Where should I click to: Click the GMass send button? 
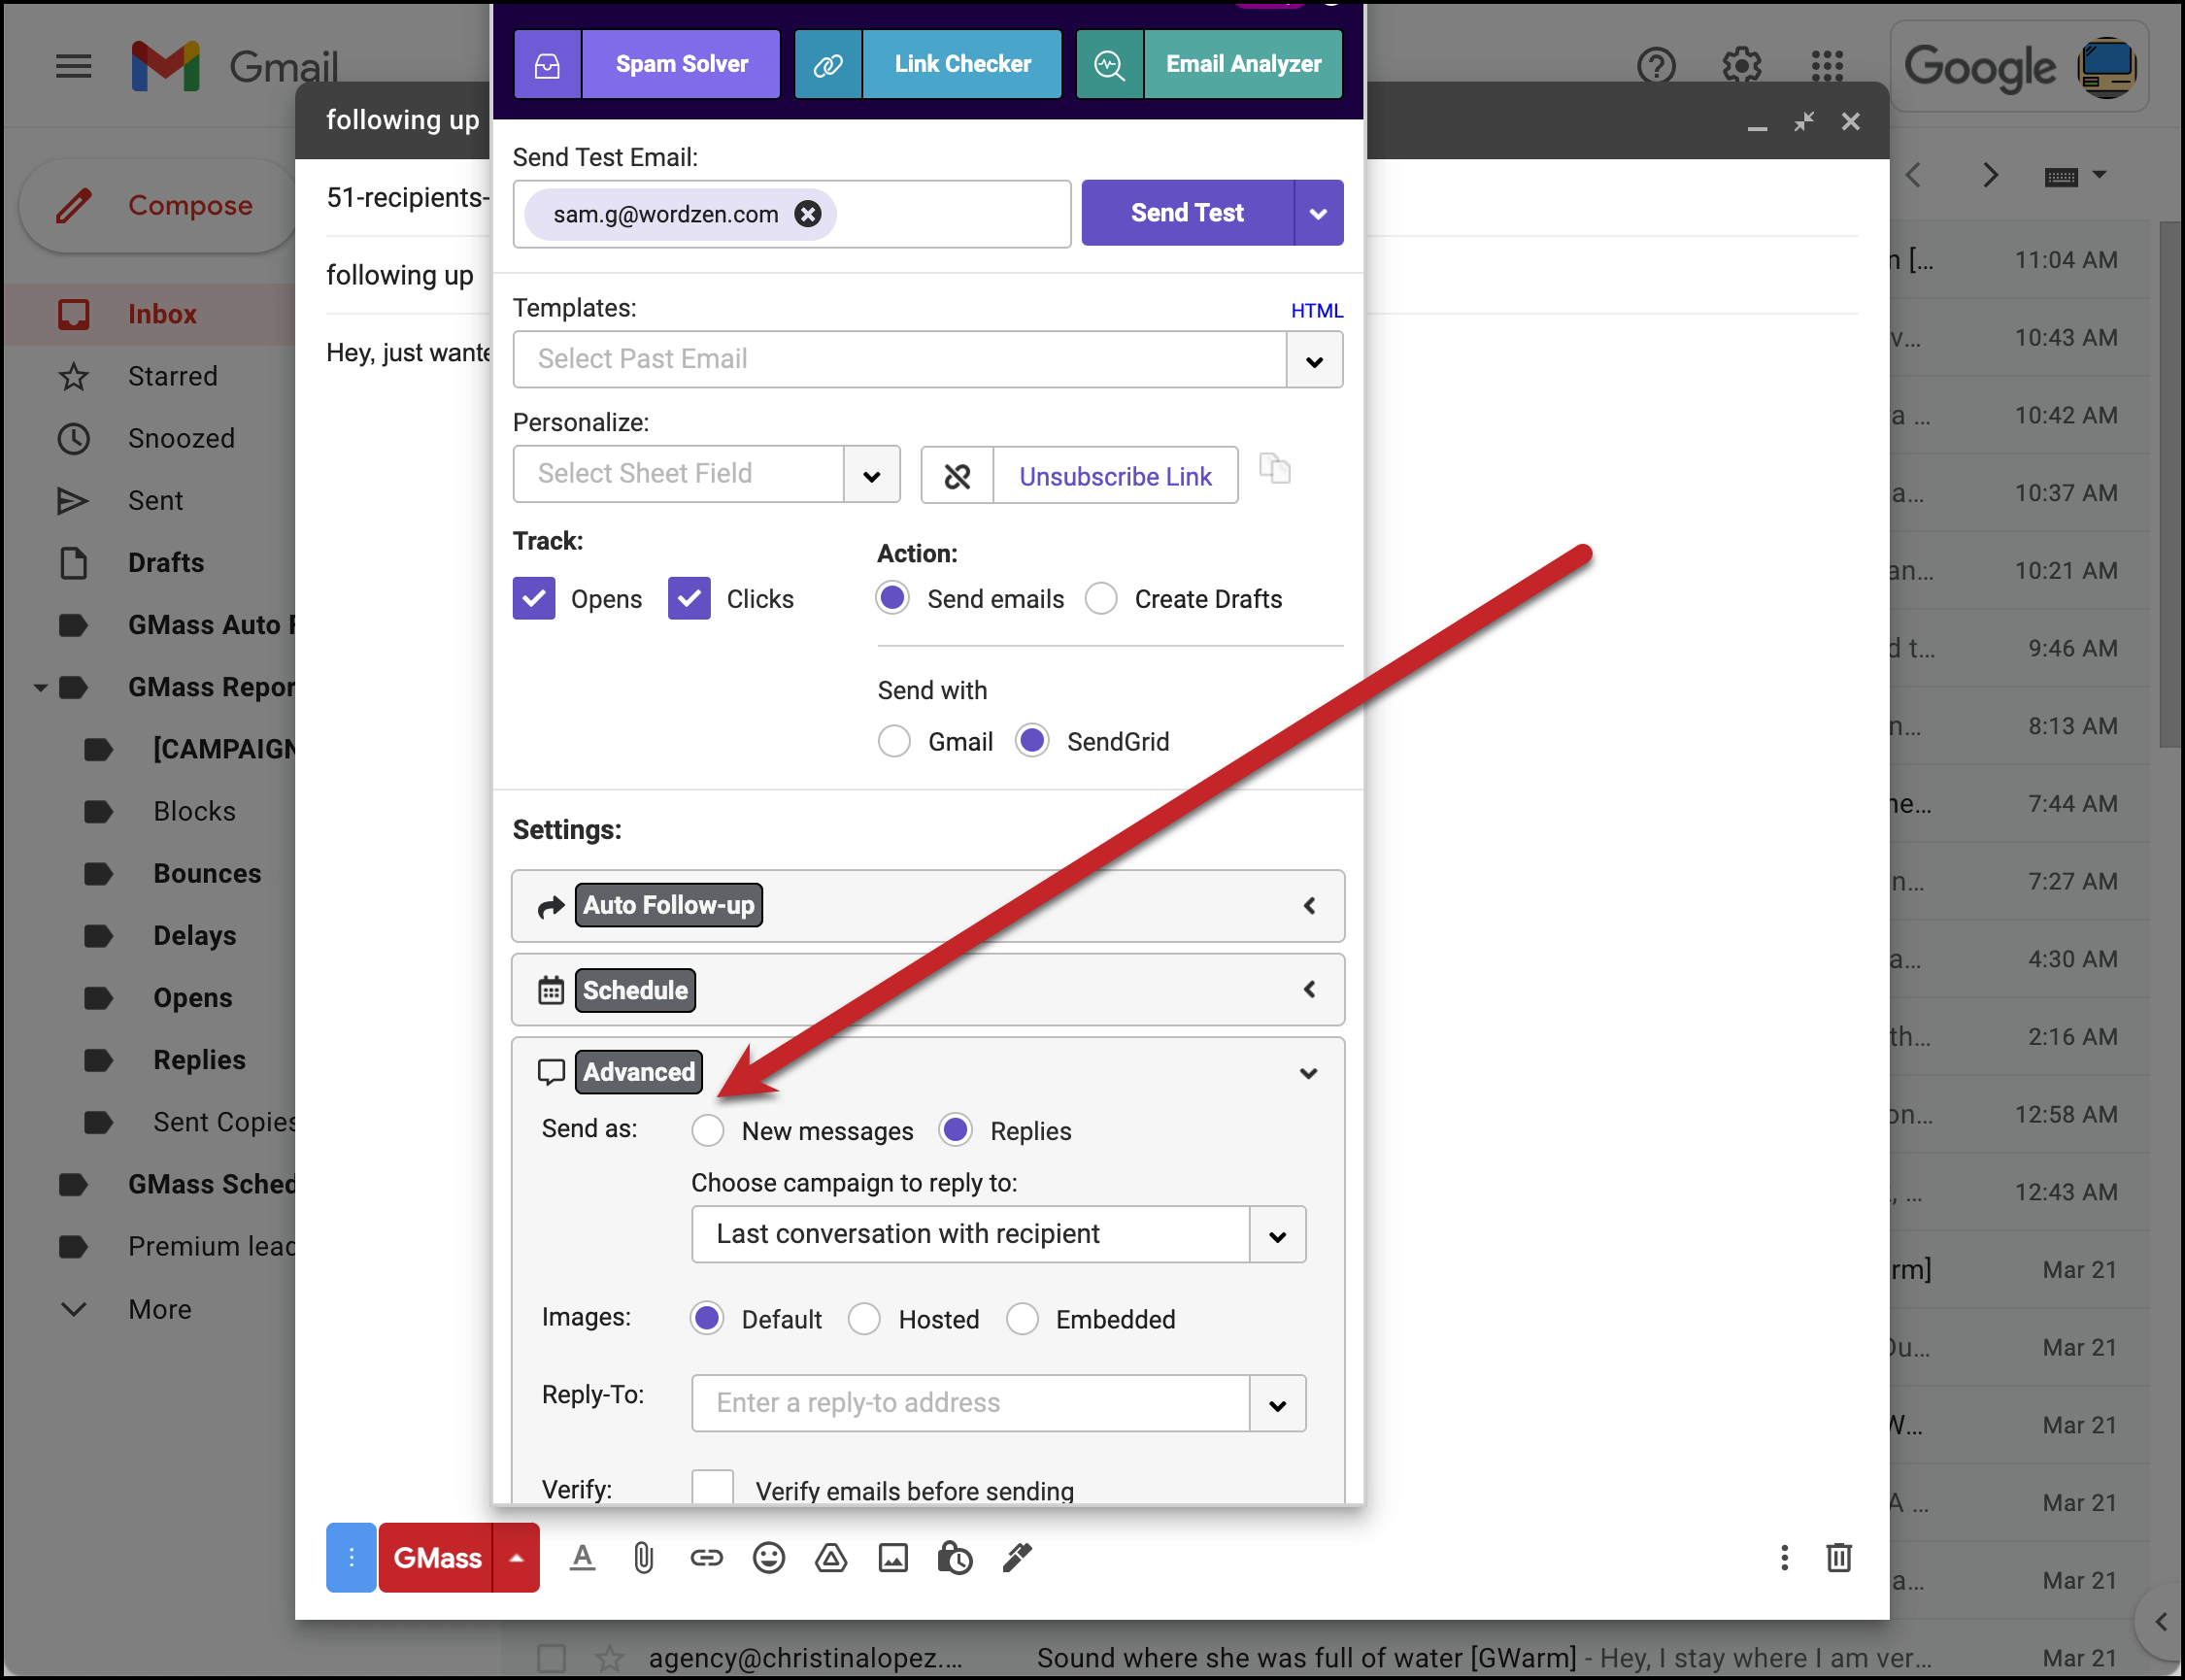436,1555
